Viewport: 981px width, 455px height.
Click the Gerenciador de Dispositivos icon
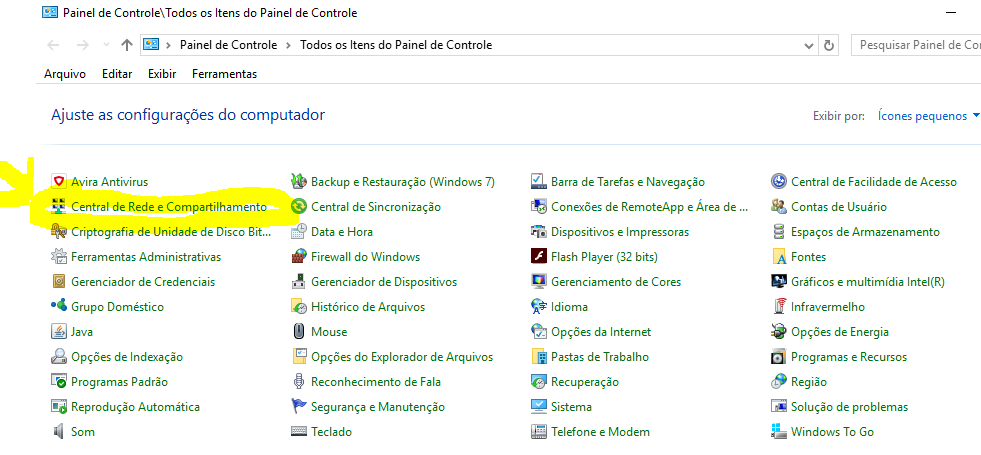pyautogui.click(x=299, y=282)
